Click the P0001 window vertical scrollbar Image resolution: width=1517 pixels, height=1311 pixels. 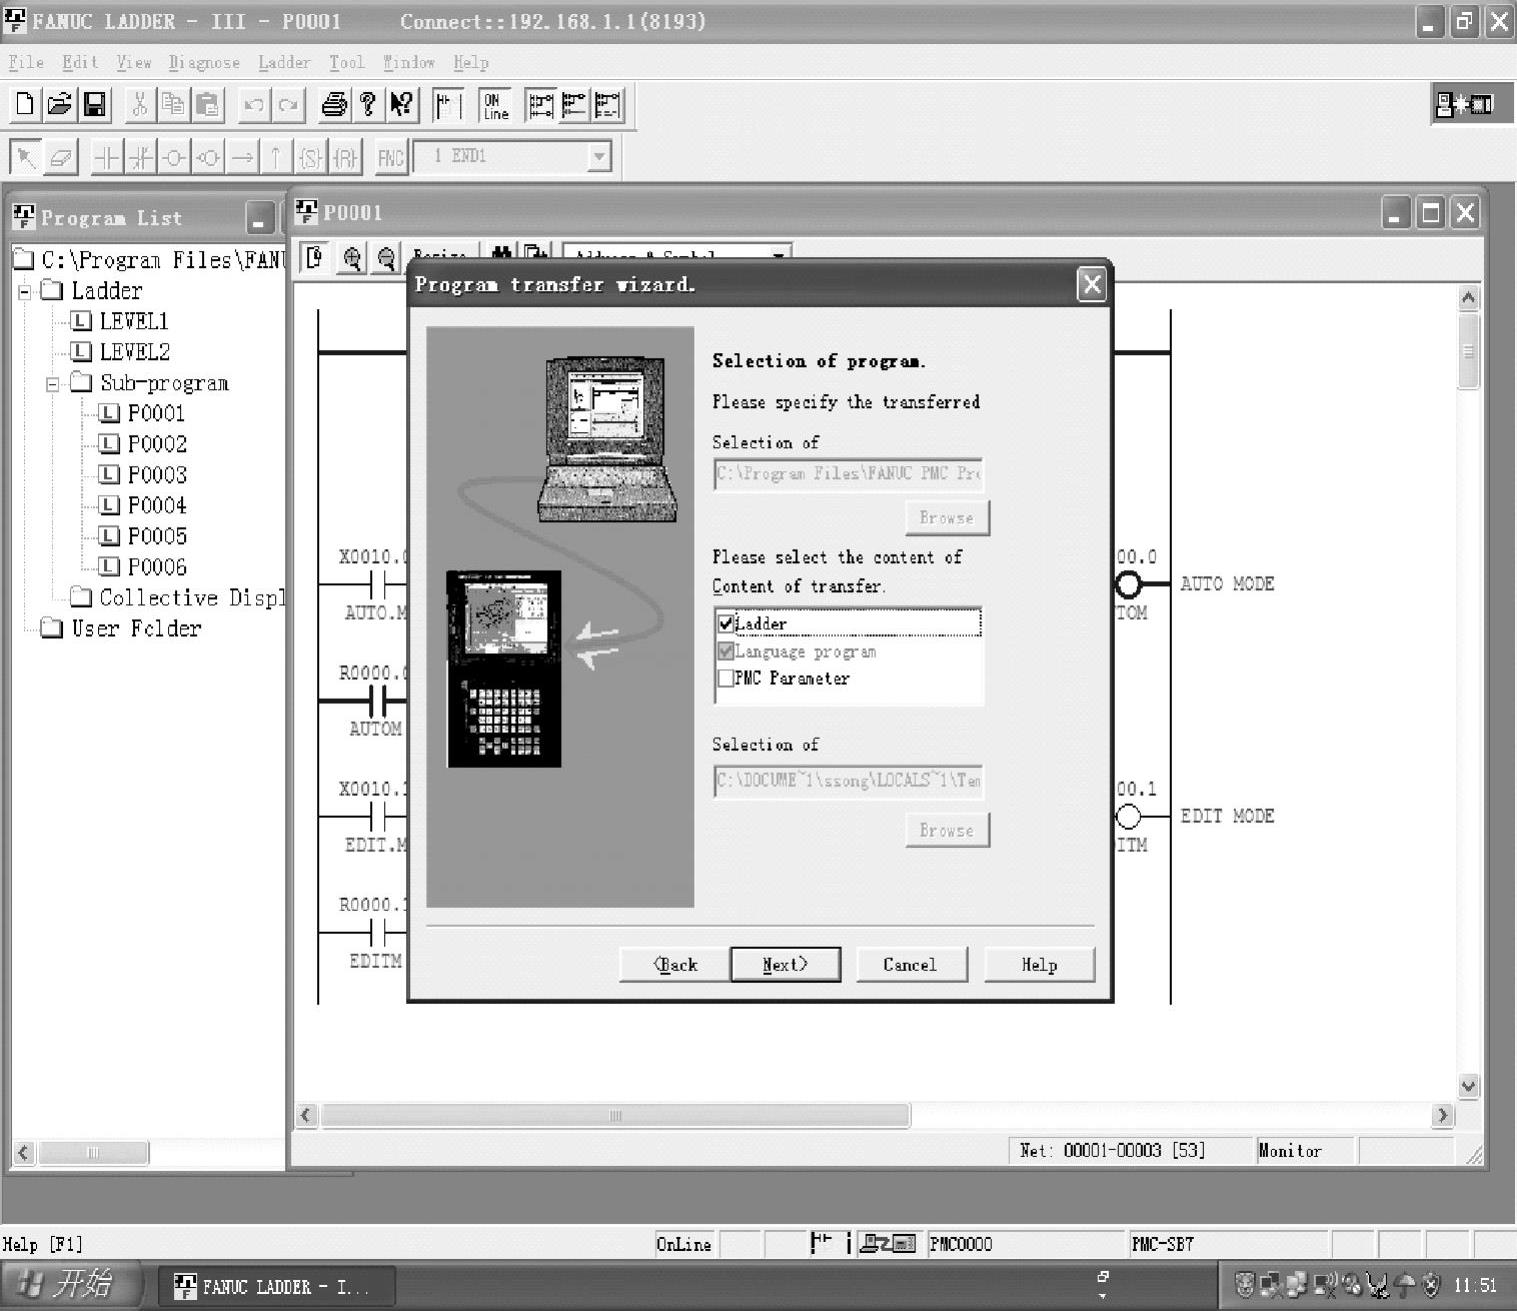point(1468,691)
